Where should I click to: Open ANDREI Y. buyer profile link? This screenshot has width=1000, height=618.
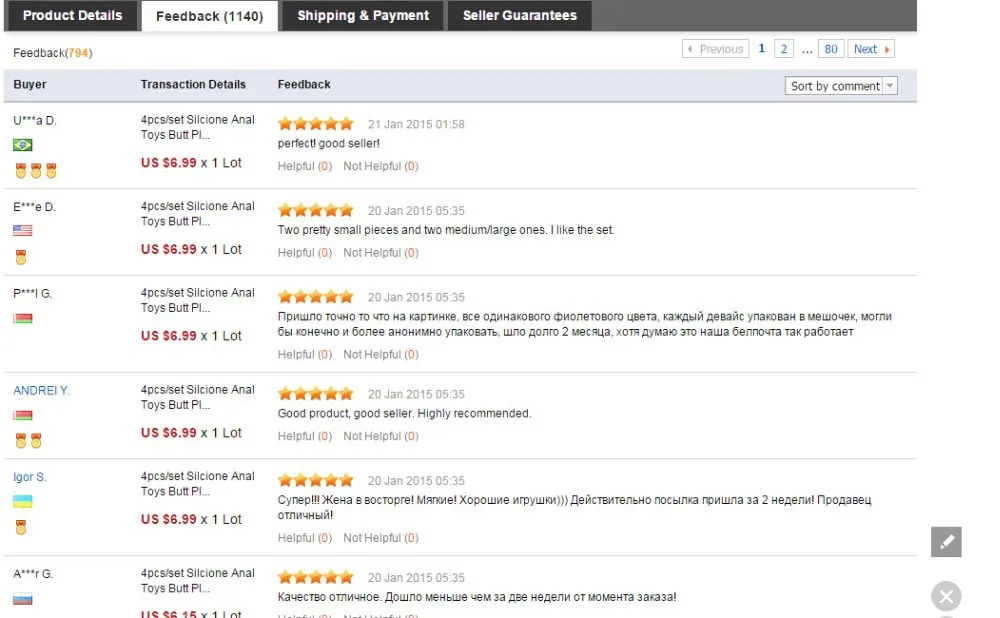(41, 390)
